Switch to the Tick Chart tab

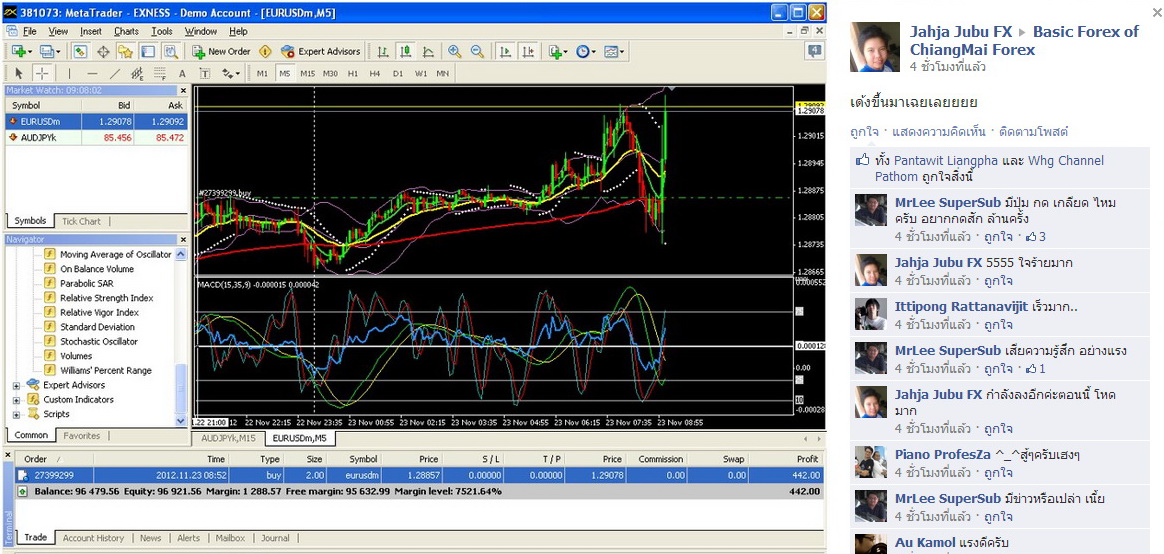[x=81, y=221]
